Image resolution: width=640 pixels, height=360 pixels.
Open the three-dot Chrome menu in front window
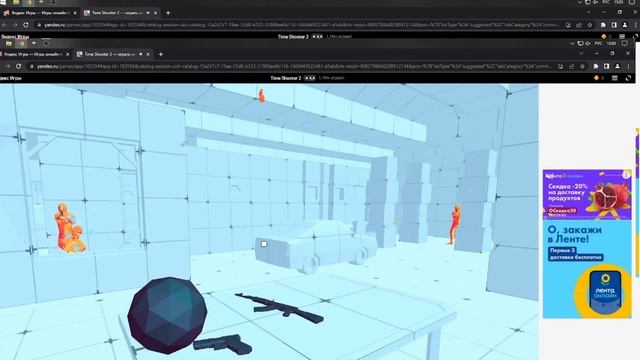pyautogui.click(x=629, y=66)
